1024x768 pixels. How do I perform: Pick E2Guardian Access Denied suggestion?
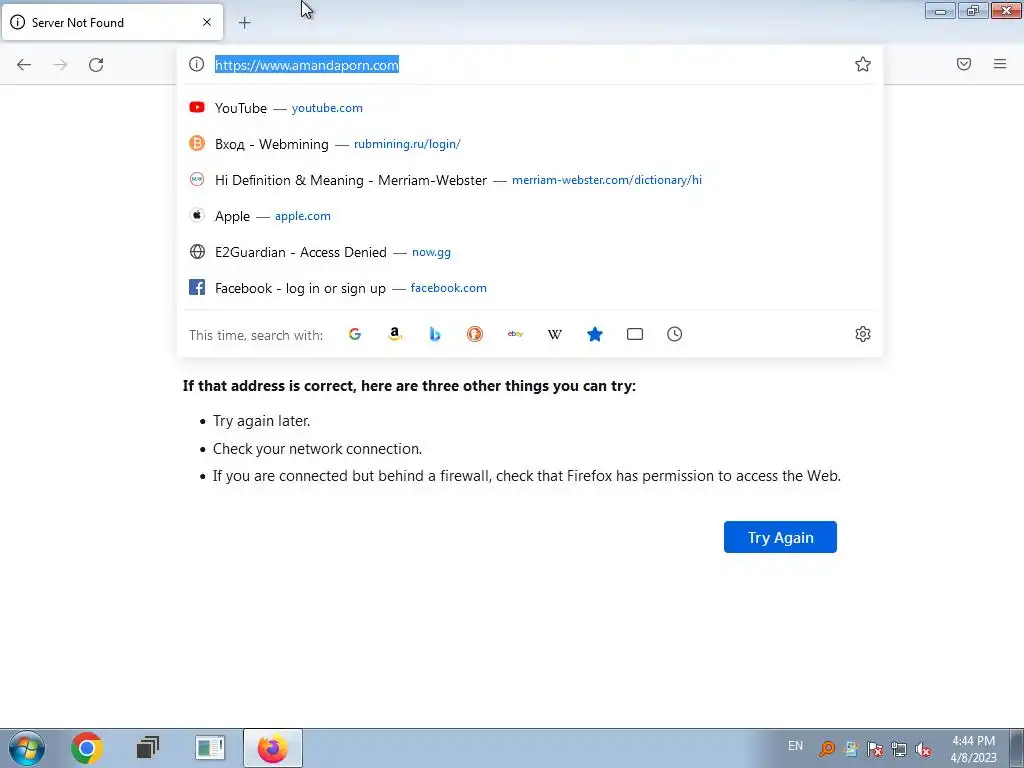tap(530, 252)
